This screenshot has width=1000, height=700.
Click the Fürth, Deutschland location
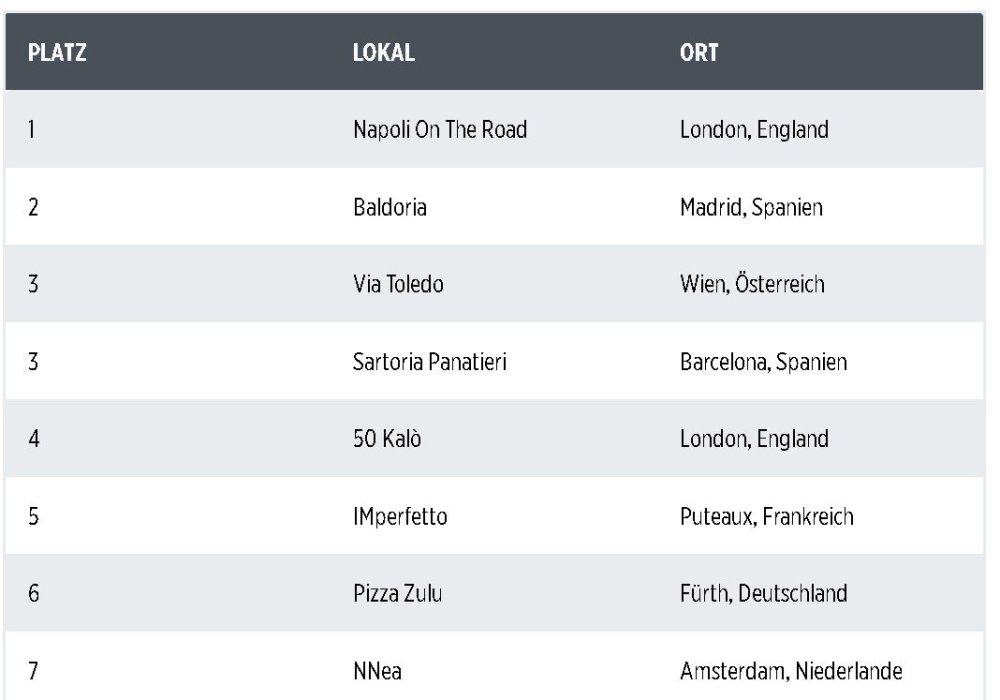[x=763, y=593]
